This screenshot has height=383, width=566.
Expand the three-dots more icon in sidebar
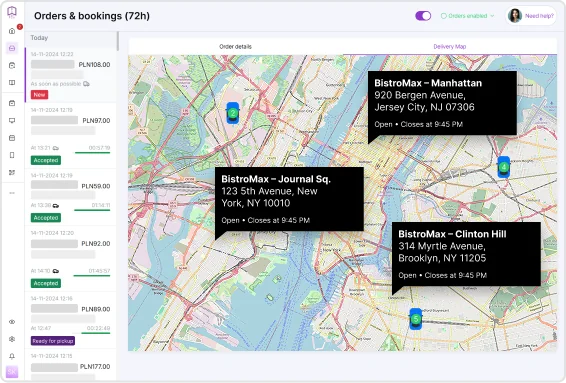pos(12,193)
